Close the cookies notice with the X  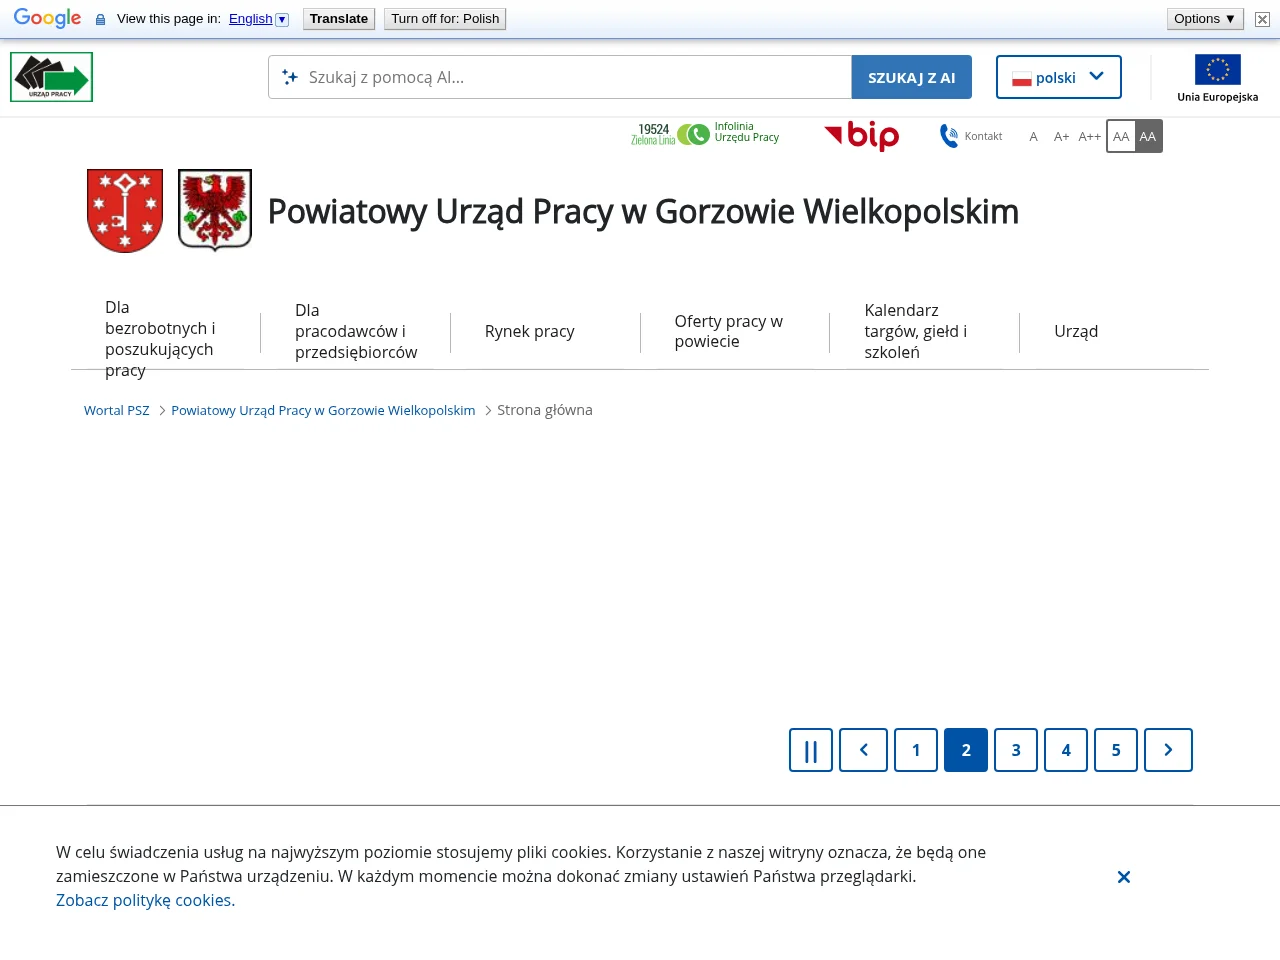tap(1124, 877)
